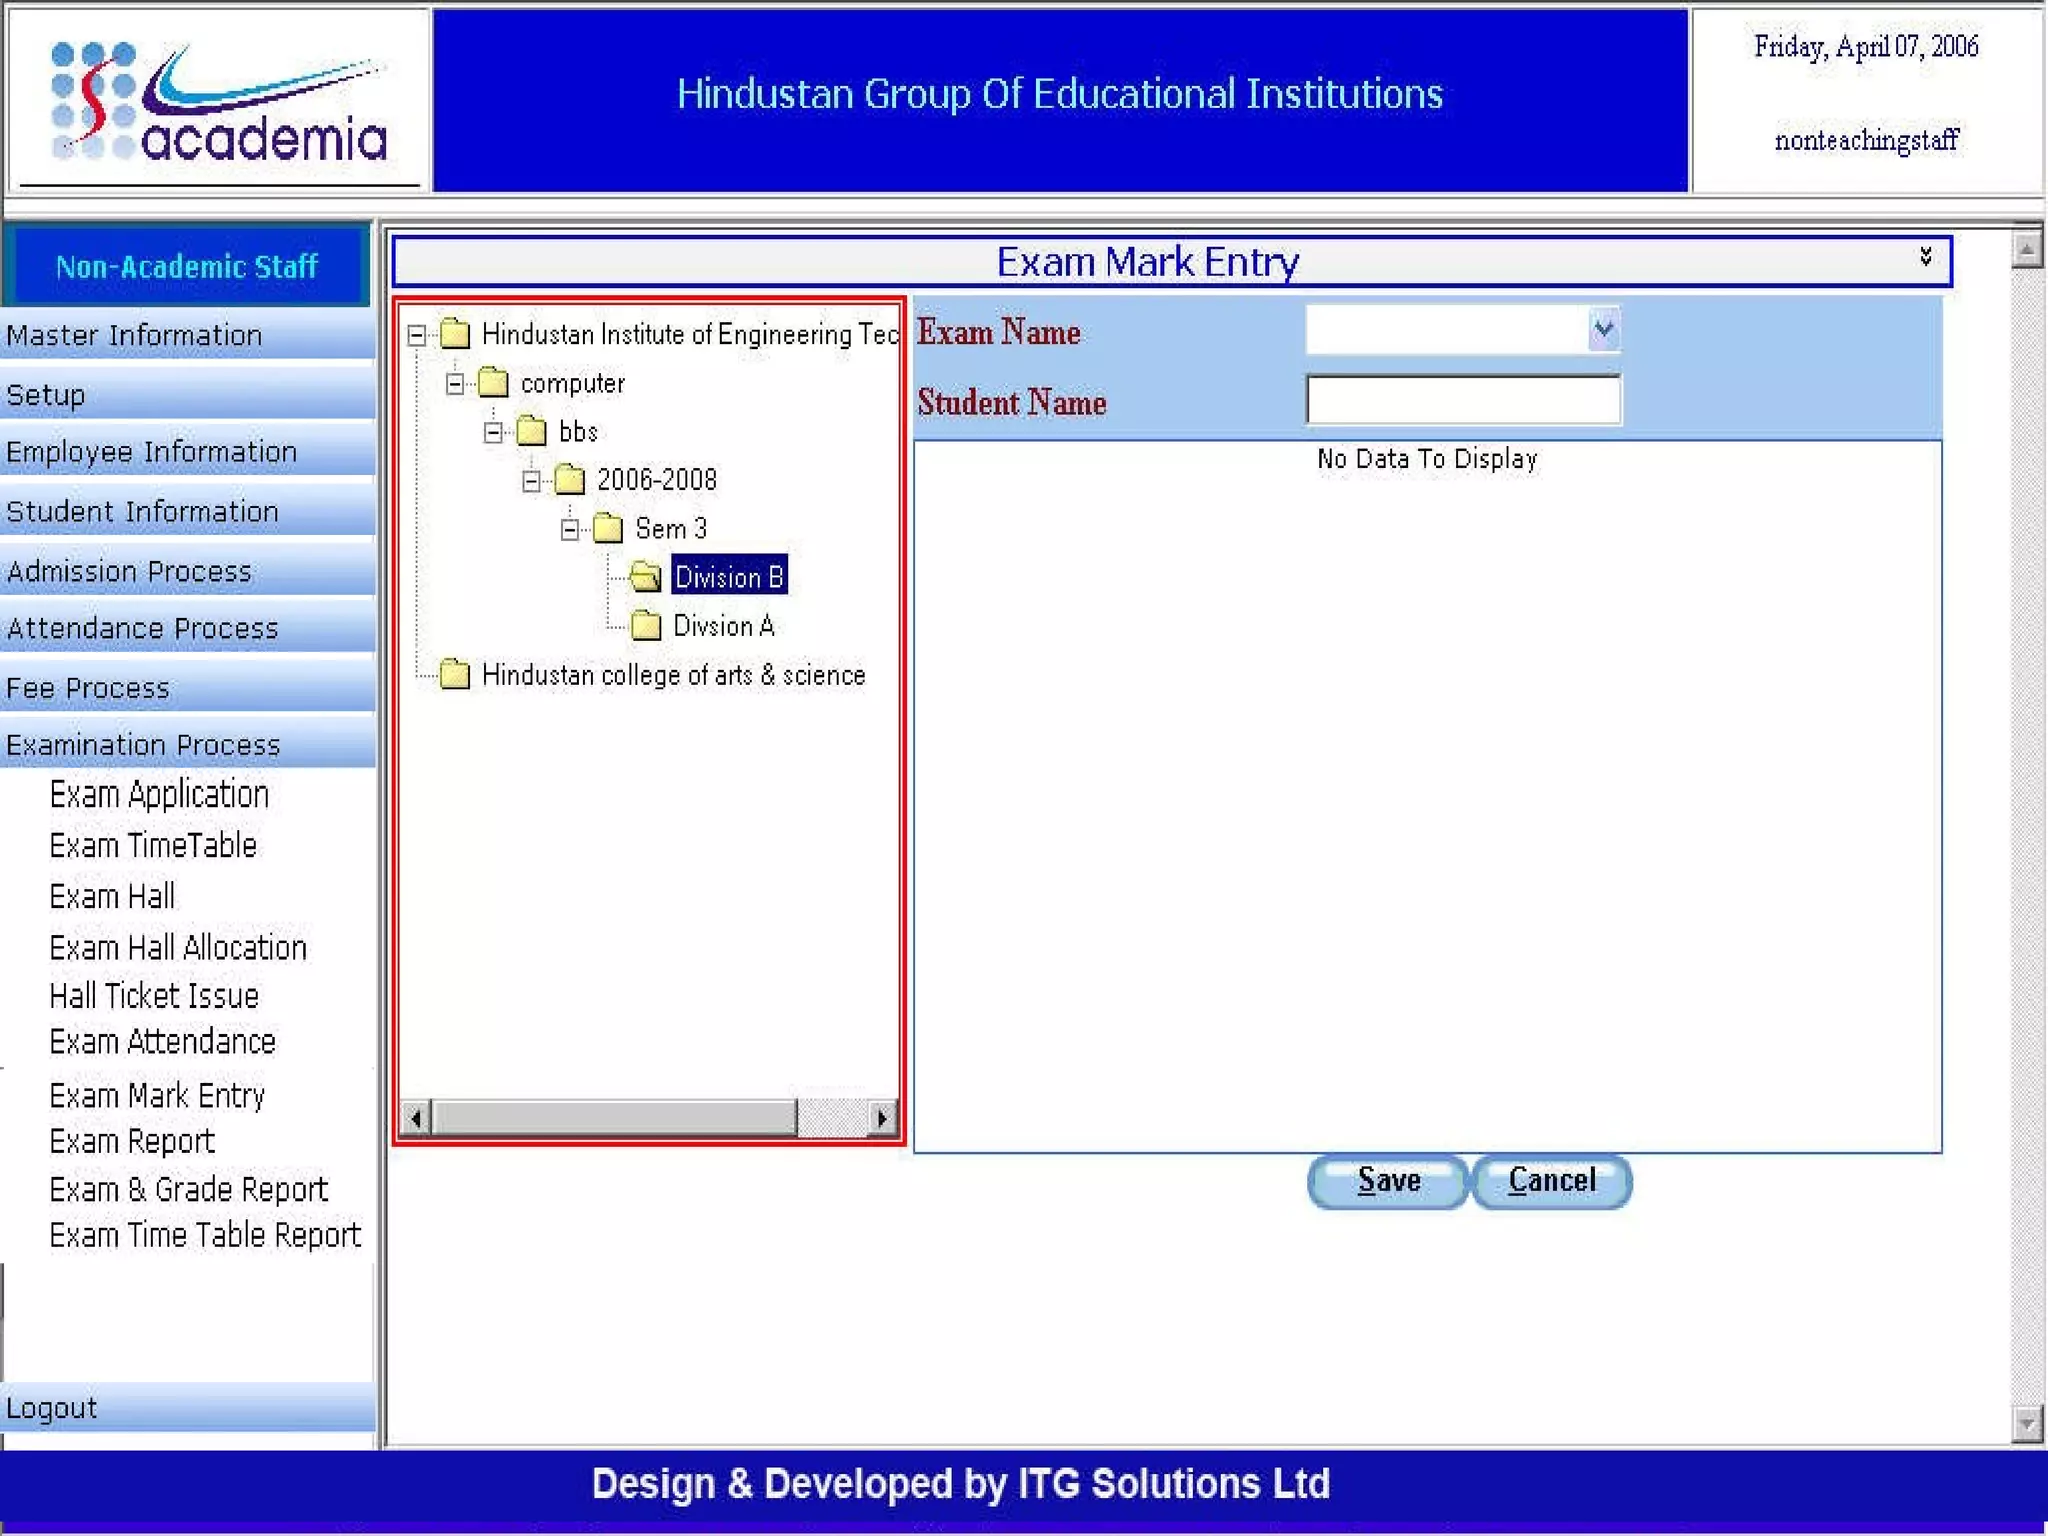This screenshot has width=2048, height=1536.
Task: Click Hindustan college of arts folder icon
Action: [x=455, y=675]
